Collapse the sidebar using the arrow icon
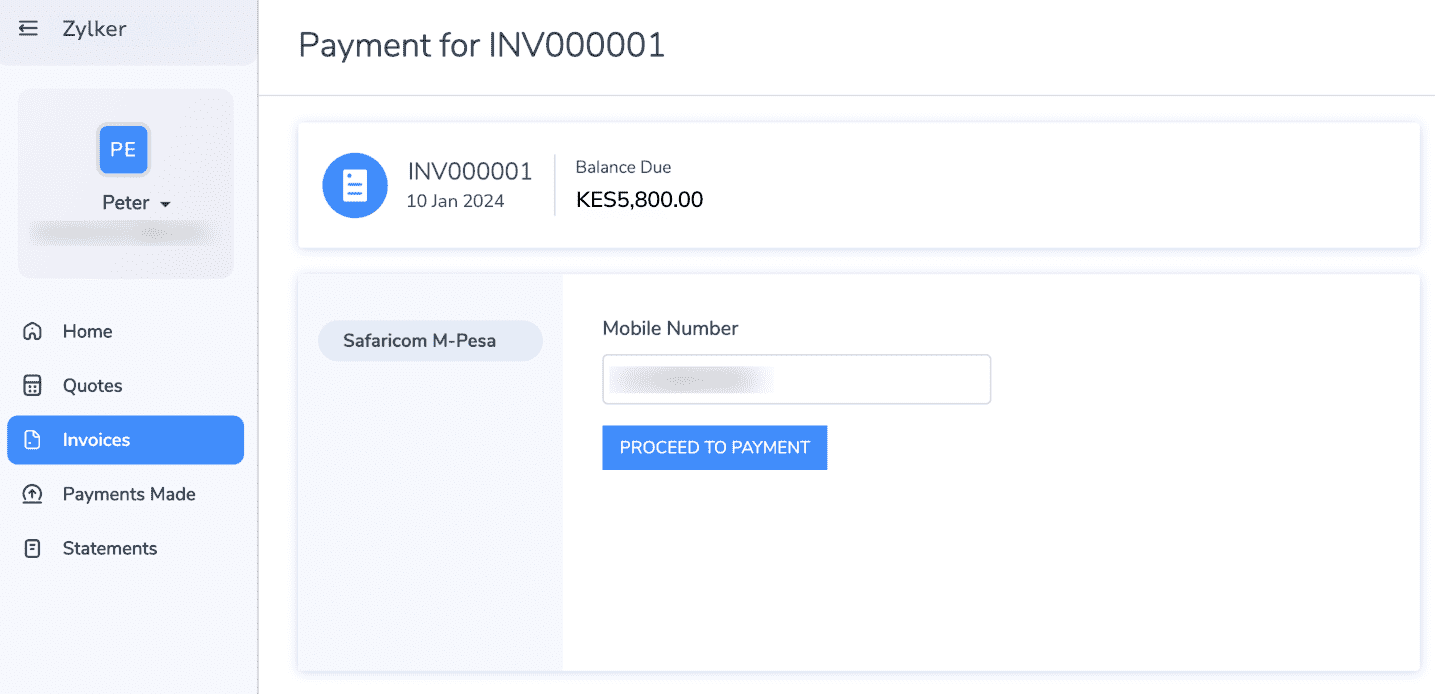The width and height of the screenshot is (1435, 694). [x=27, y=28]
